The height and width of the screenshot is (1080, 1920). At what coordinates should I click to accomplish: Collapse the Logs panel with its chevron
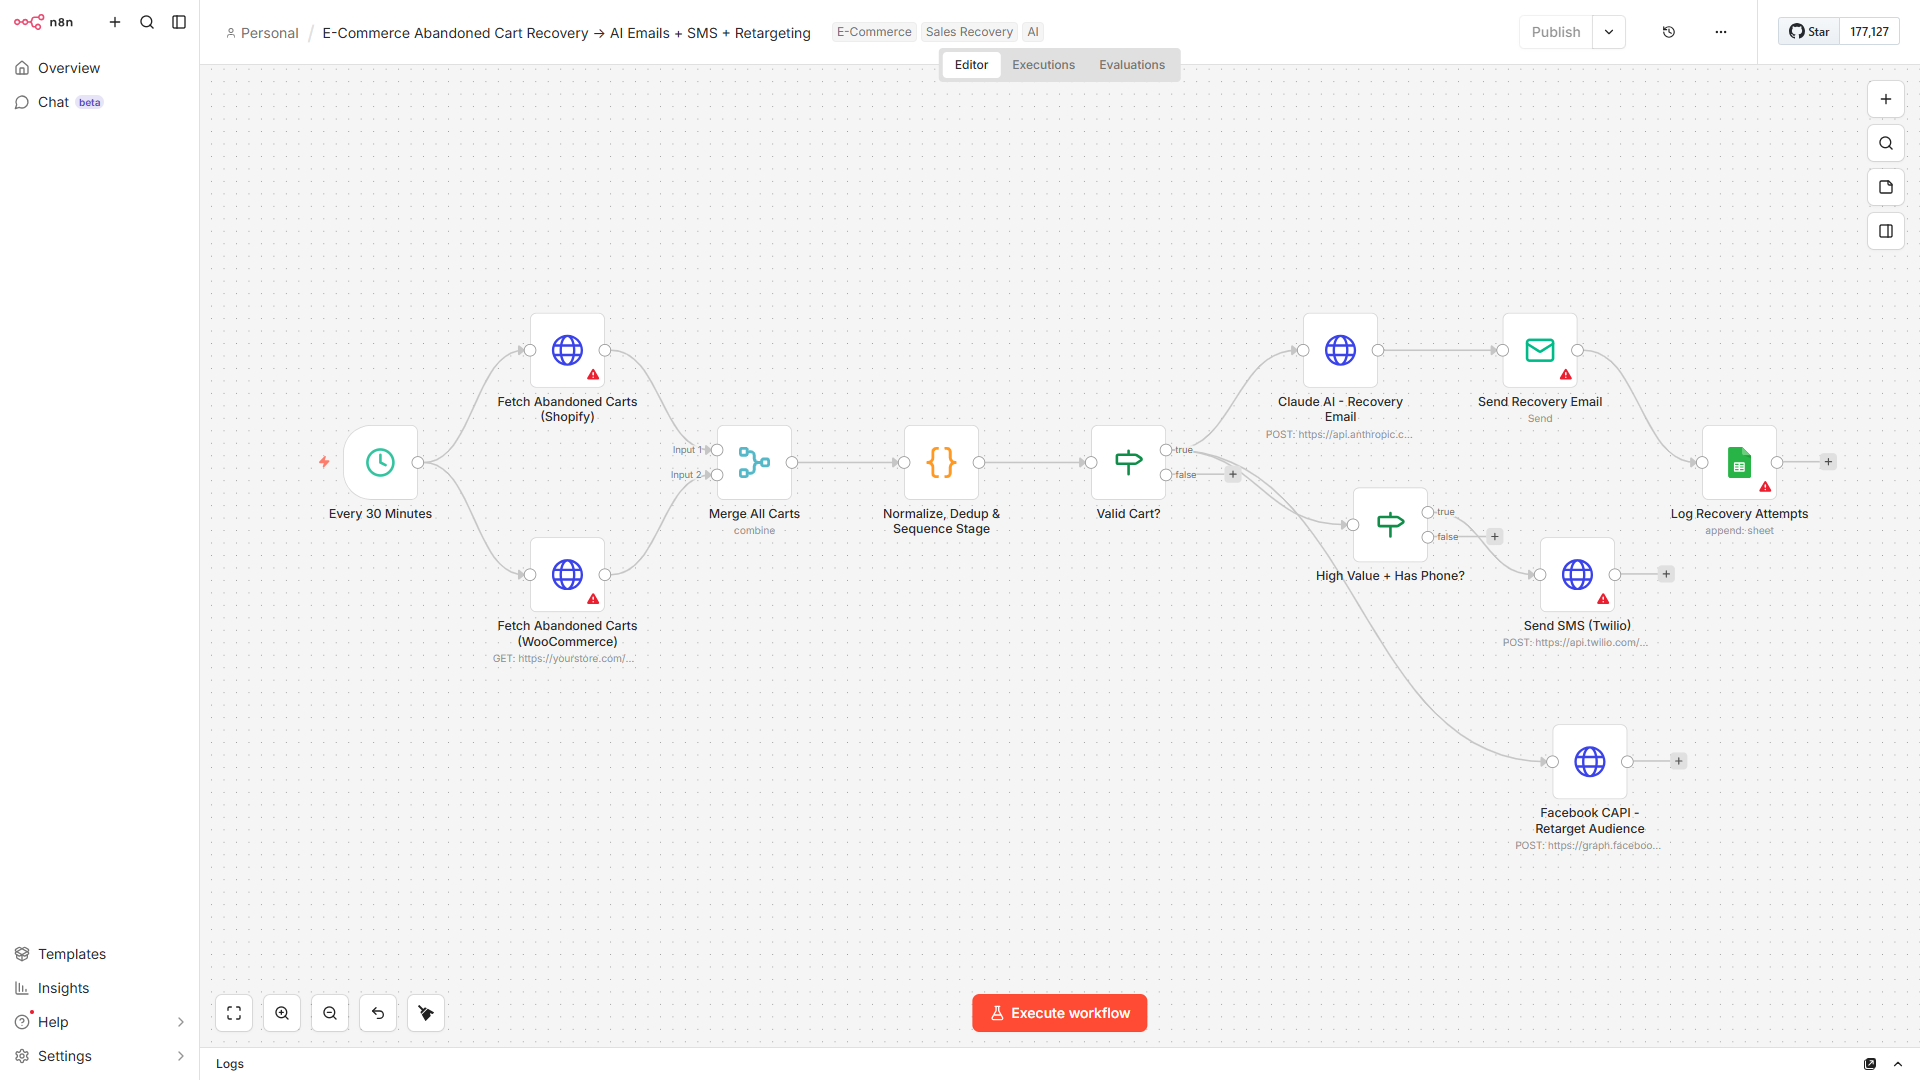pyautogui.click(x=1897, y=1063)
